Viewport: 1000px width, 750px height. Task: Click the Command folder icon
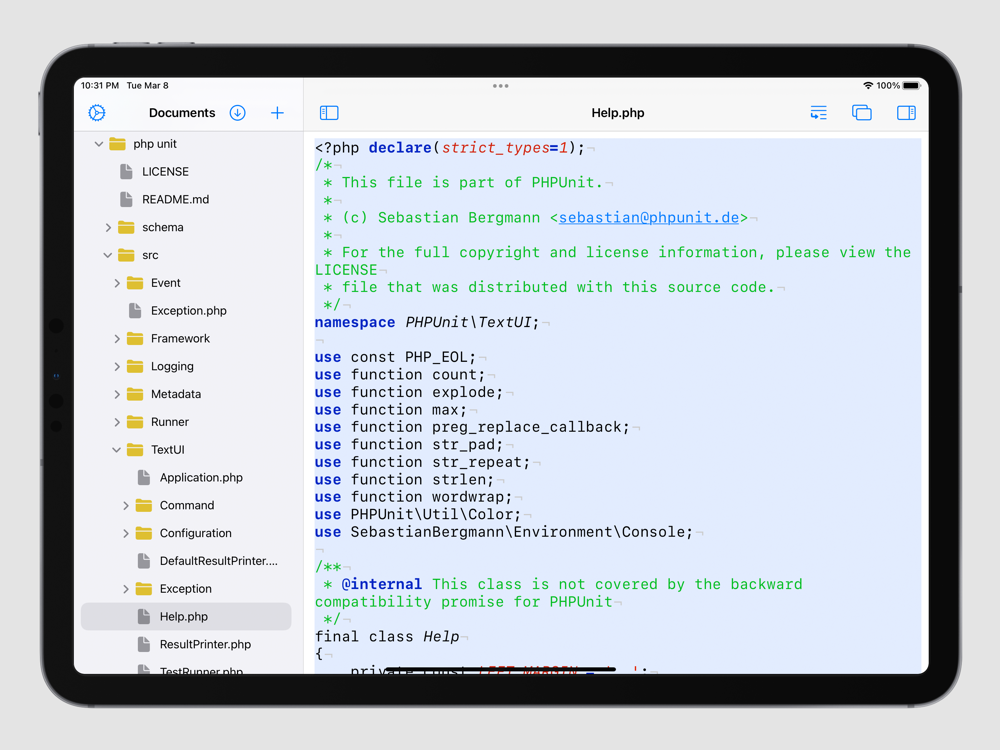click(144, 506)
